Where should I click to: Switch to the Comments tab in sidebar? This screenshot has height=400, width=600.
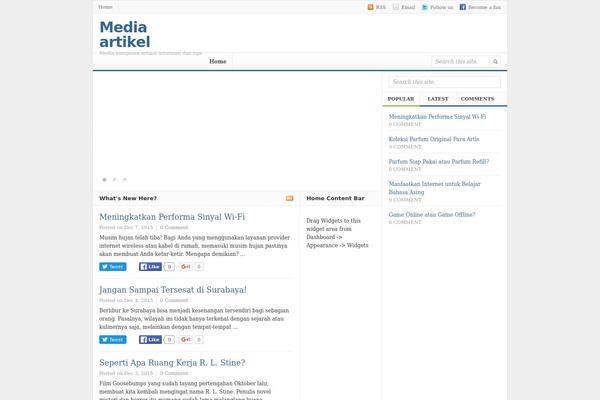[477, 99]
